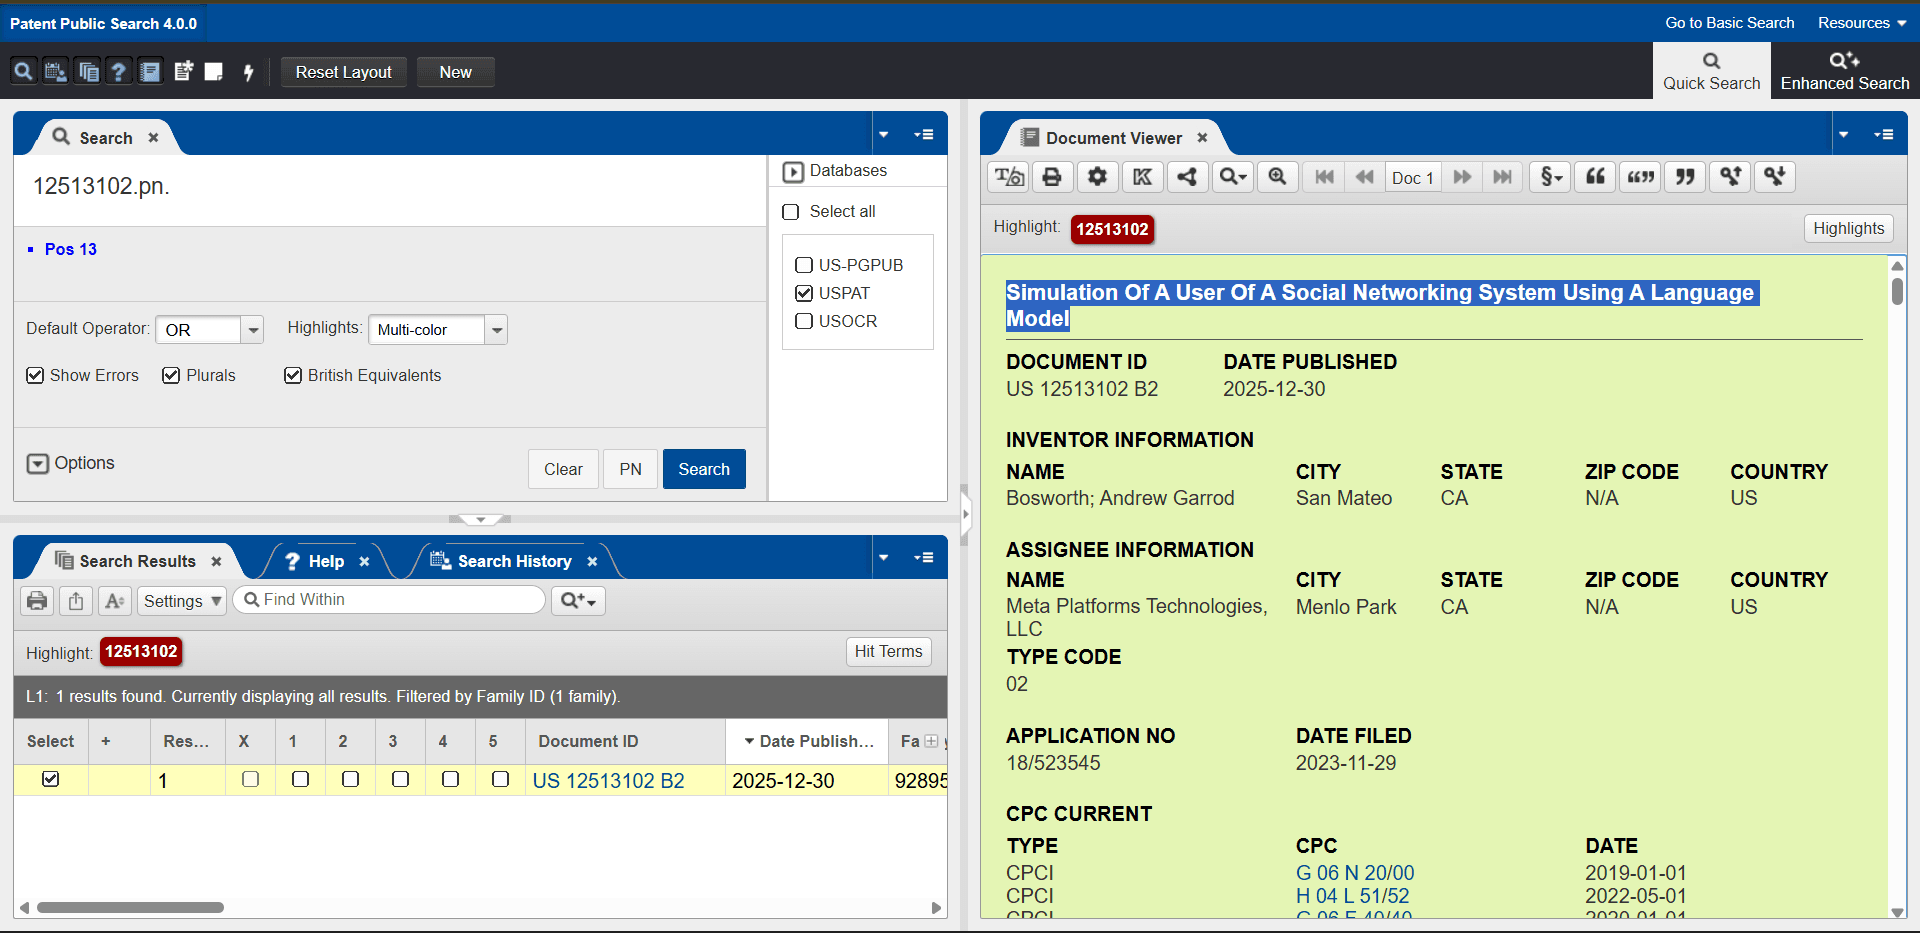Click the new-note asterisk document icon
This screenshot has width=1920, height=933.
[x=183, y=71]
